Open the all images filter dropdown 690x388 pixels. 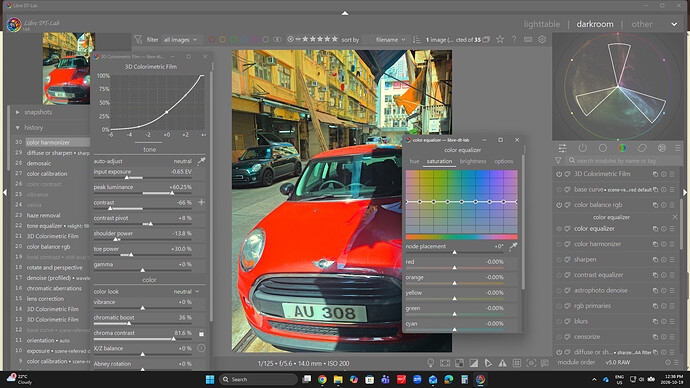(x=180, y=40)
